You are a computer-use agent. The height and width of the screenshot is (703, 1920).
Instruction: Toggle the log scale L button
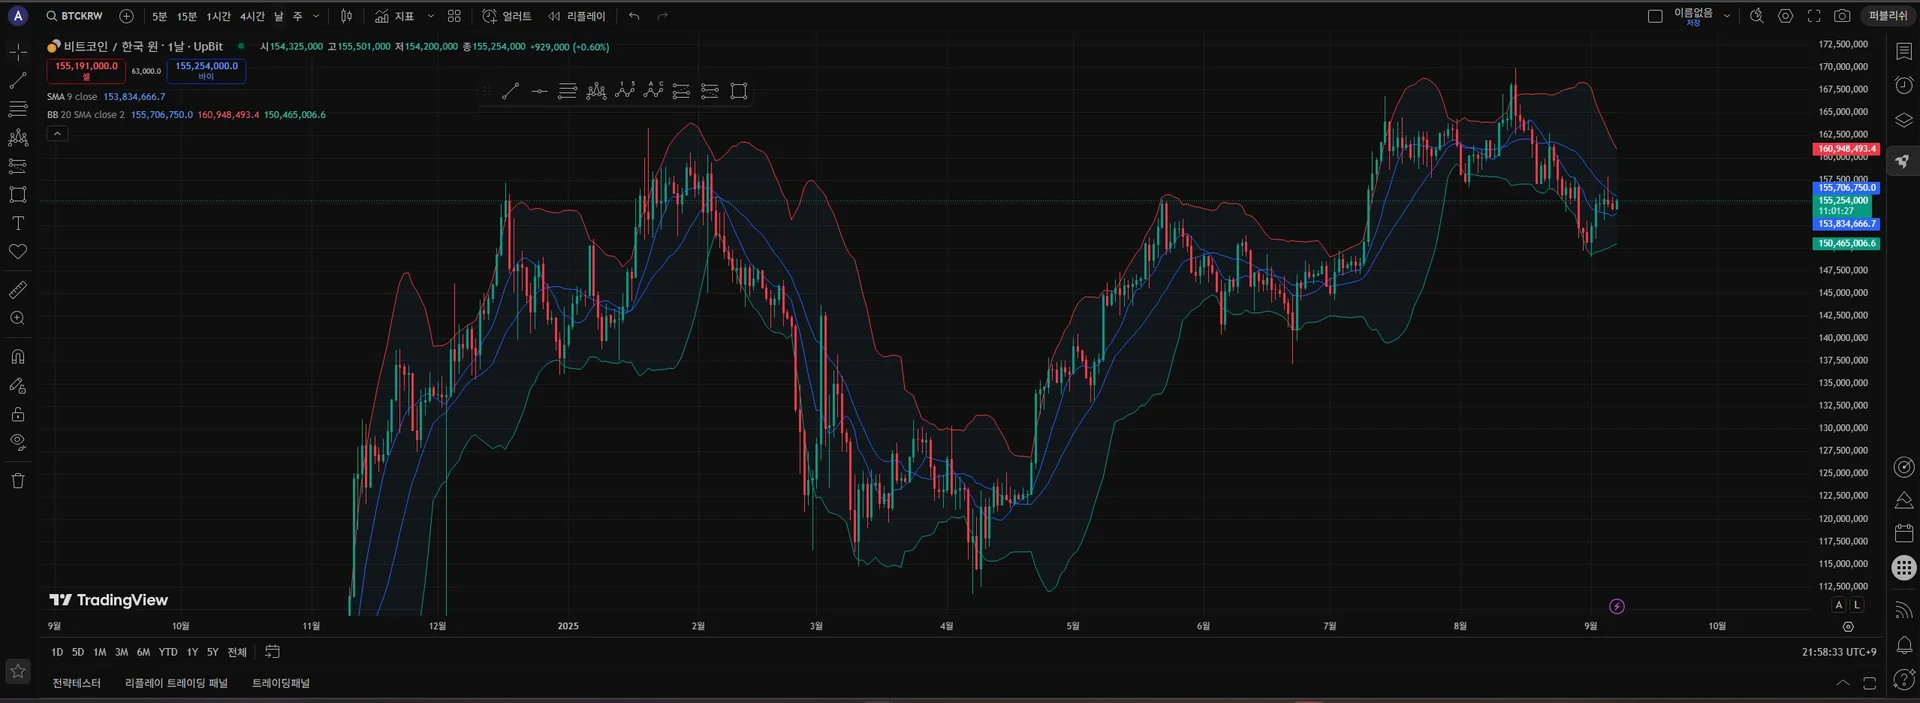[1857, 605]
